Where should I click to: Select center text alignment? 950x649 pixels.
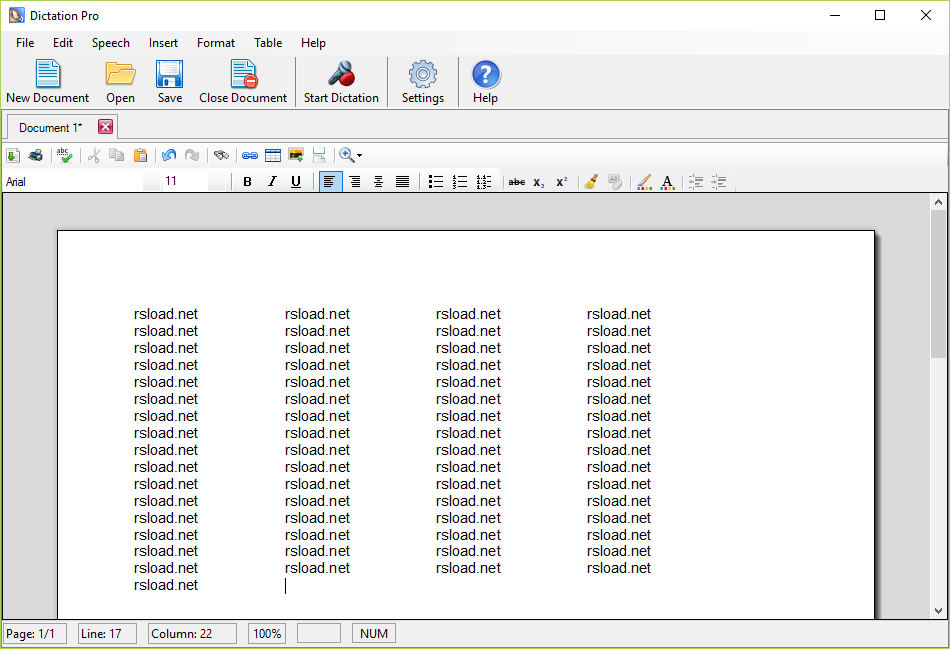(378, 182)
